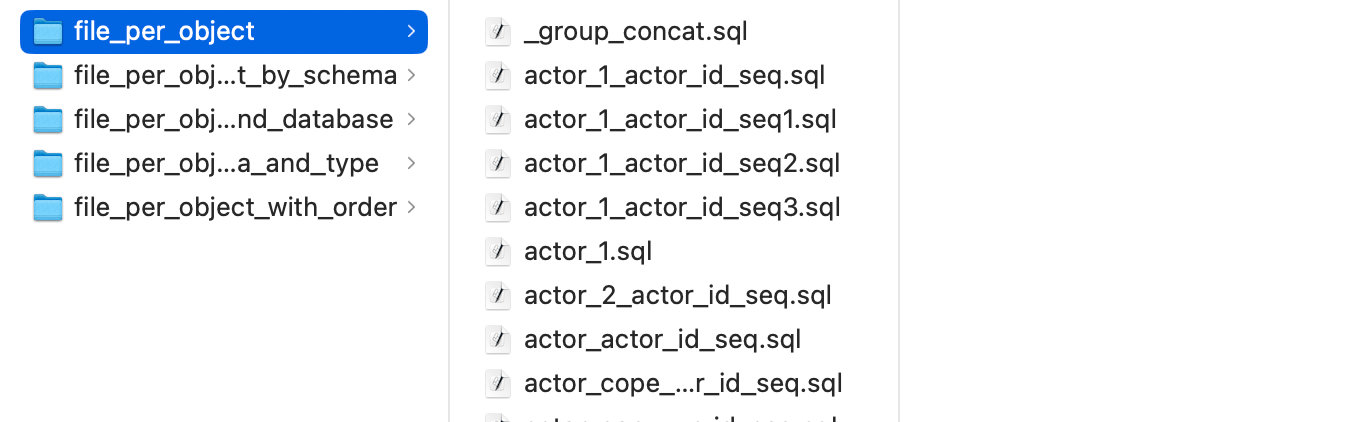Expand the file_per_object_with_order chevron

click(x=411, y=208)
